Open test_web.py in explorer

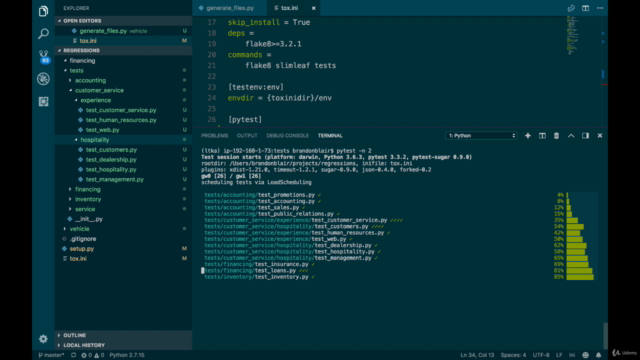(x=123, y=130)
